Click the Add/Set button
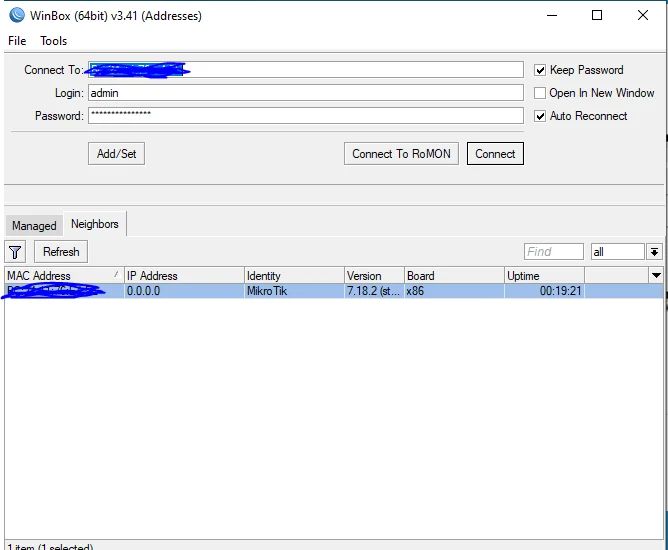The height and width of the screenshot is (550, 668). point(116,153)
